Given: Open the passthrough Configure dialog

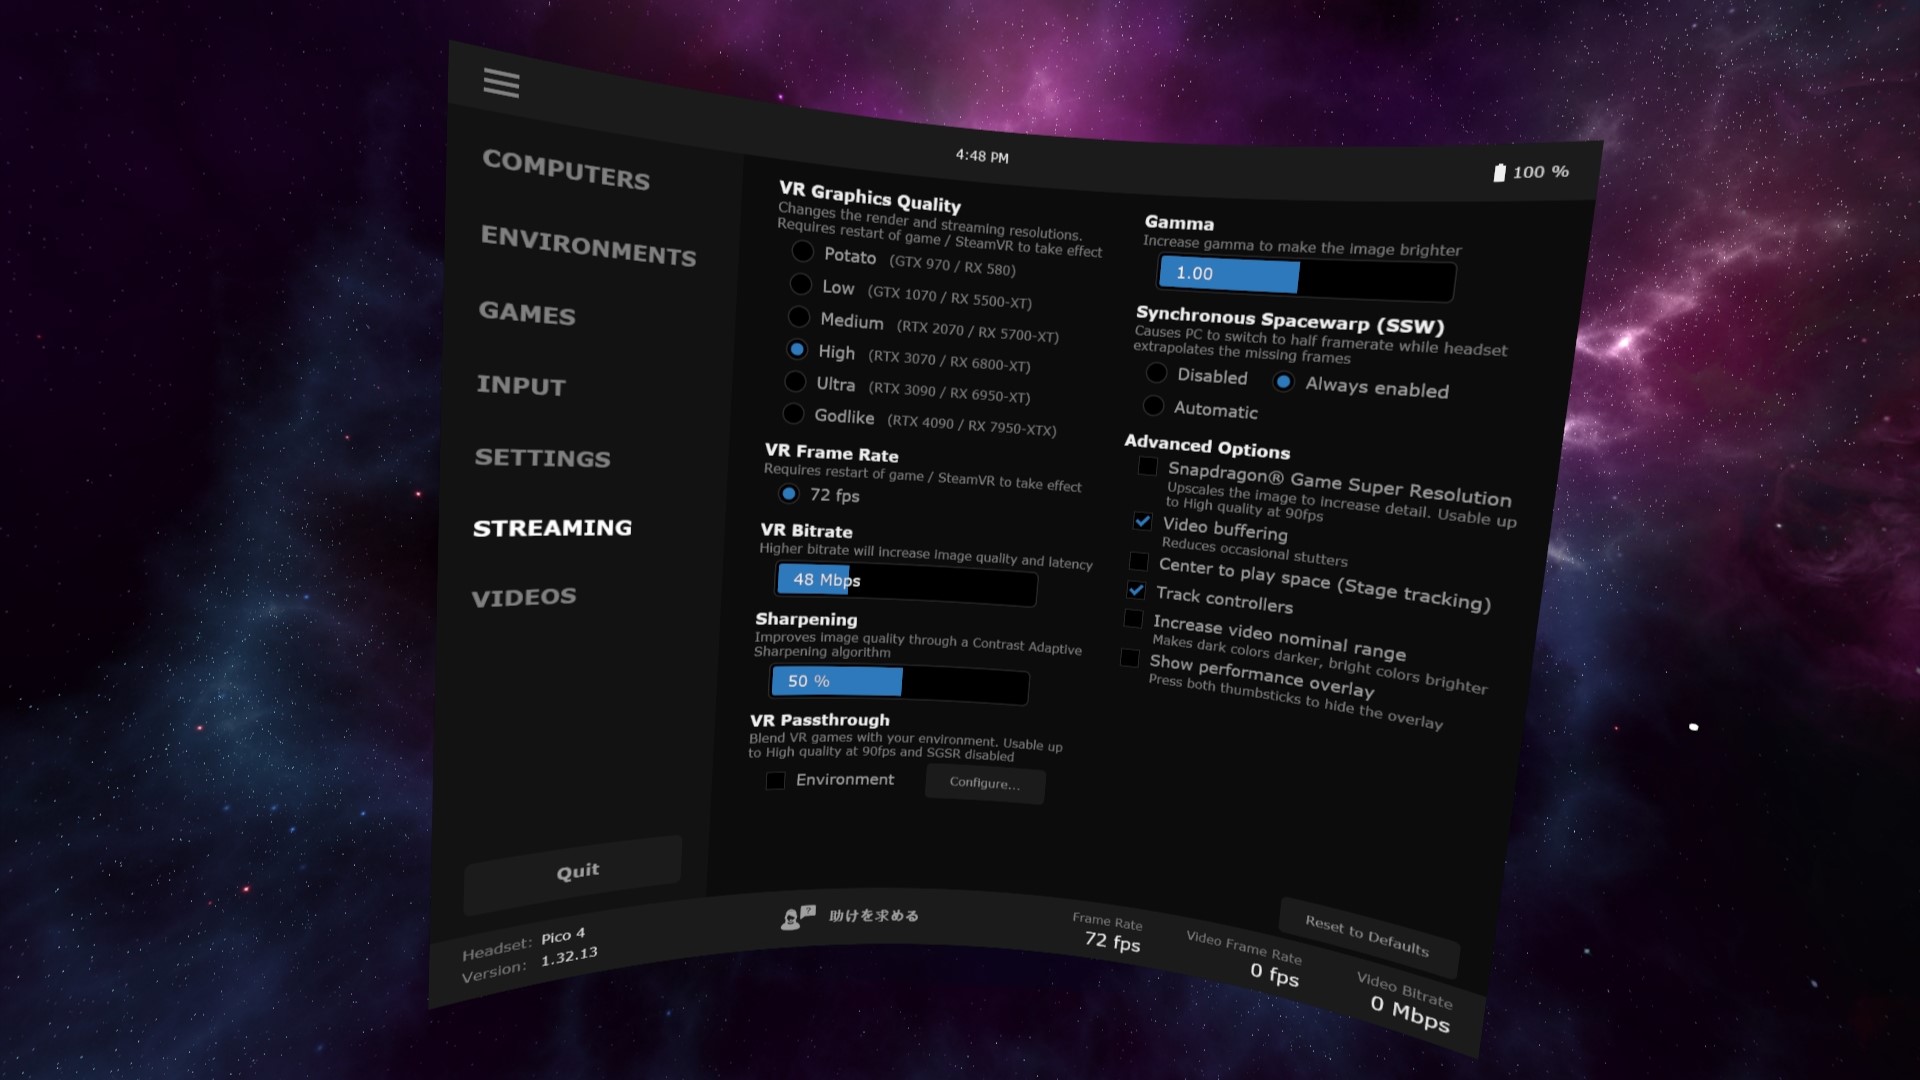Looking at the screenshot, I should 983,785.
